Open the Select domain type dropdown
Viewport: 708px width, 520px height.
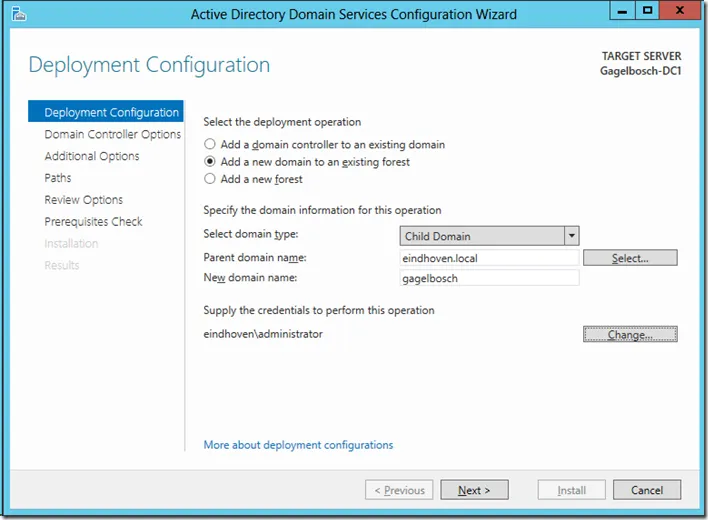point(489,236)
